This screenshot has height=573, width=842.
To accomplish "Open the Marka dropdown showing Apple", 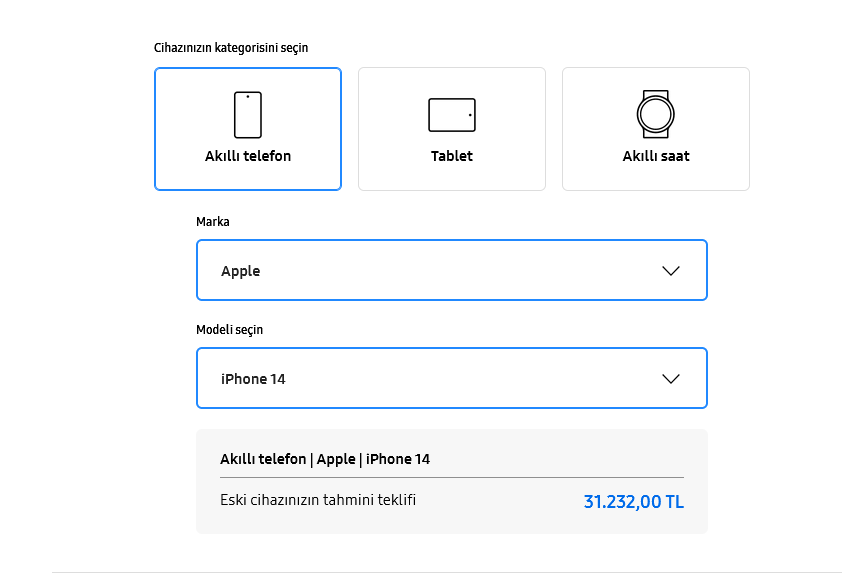I will click(x=452, y=270).
